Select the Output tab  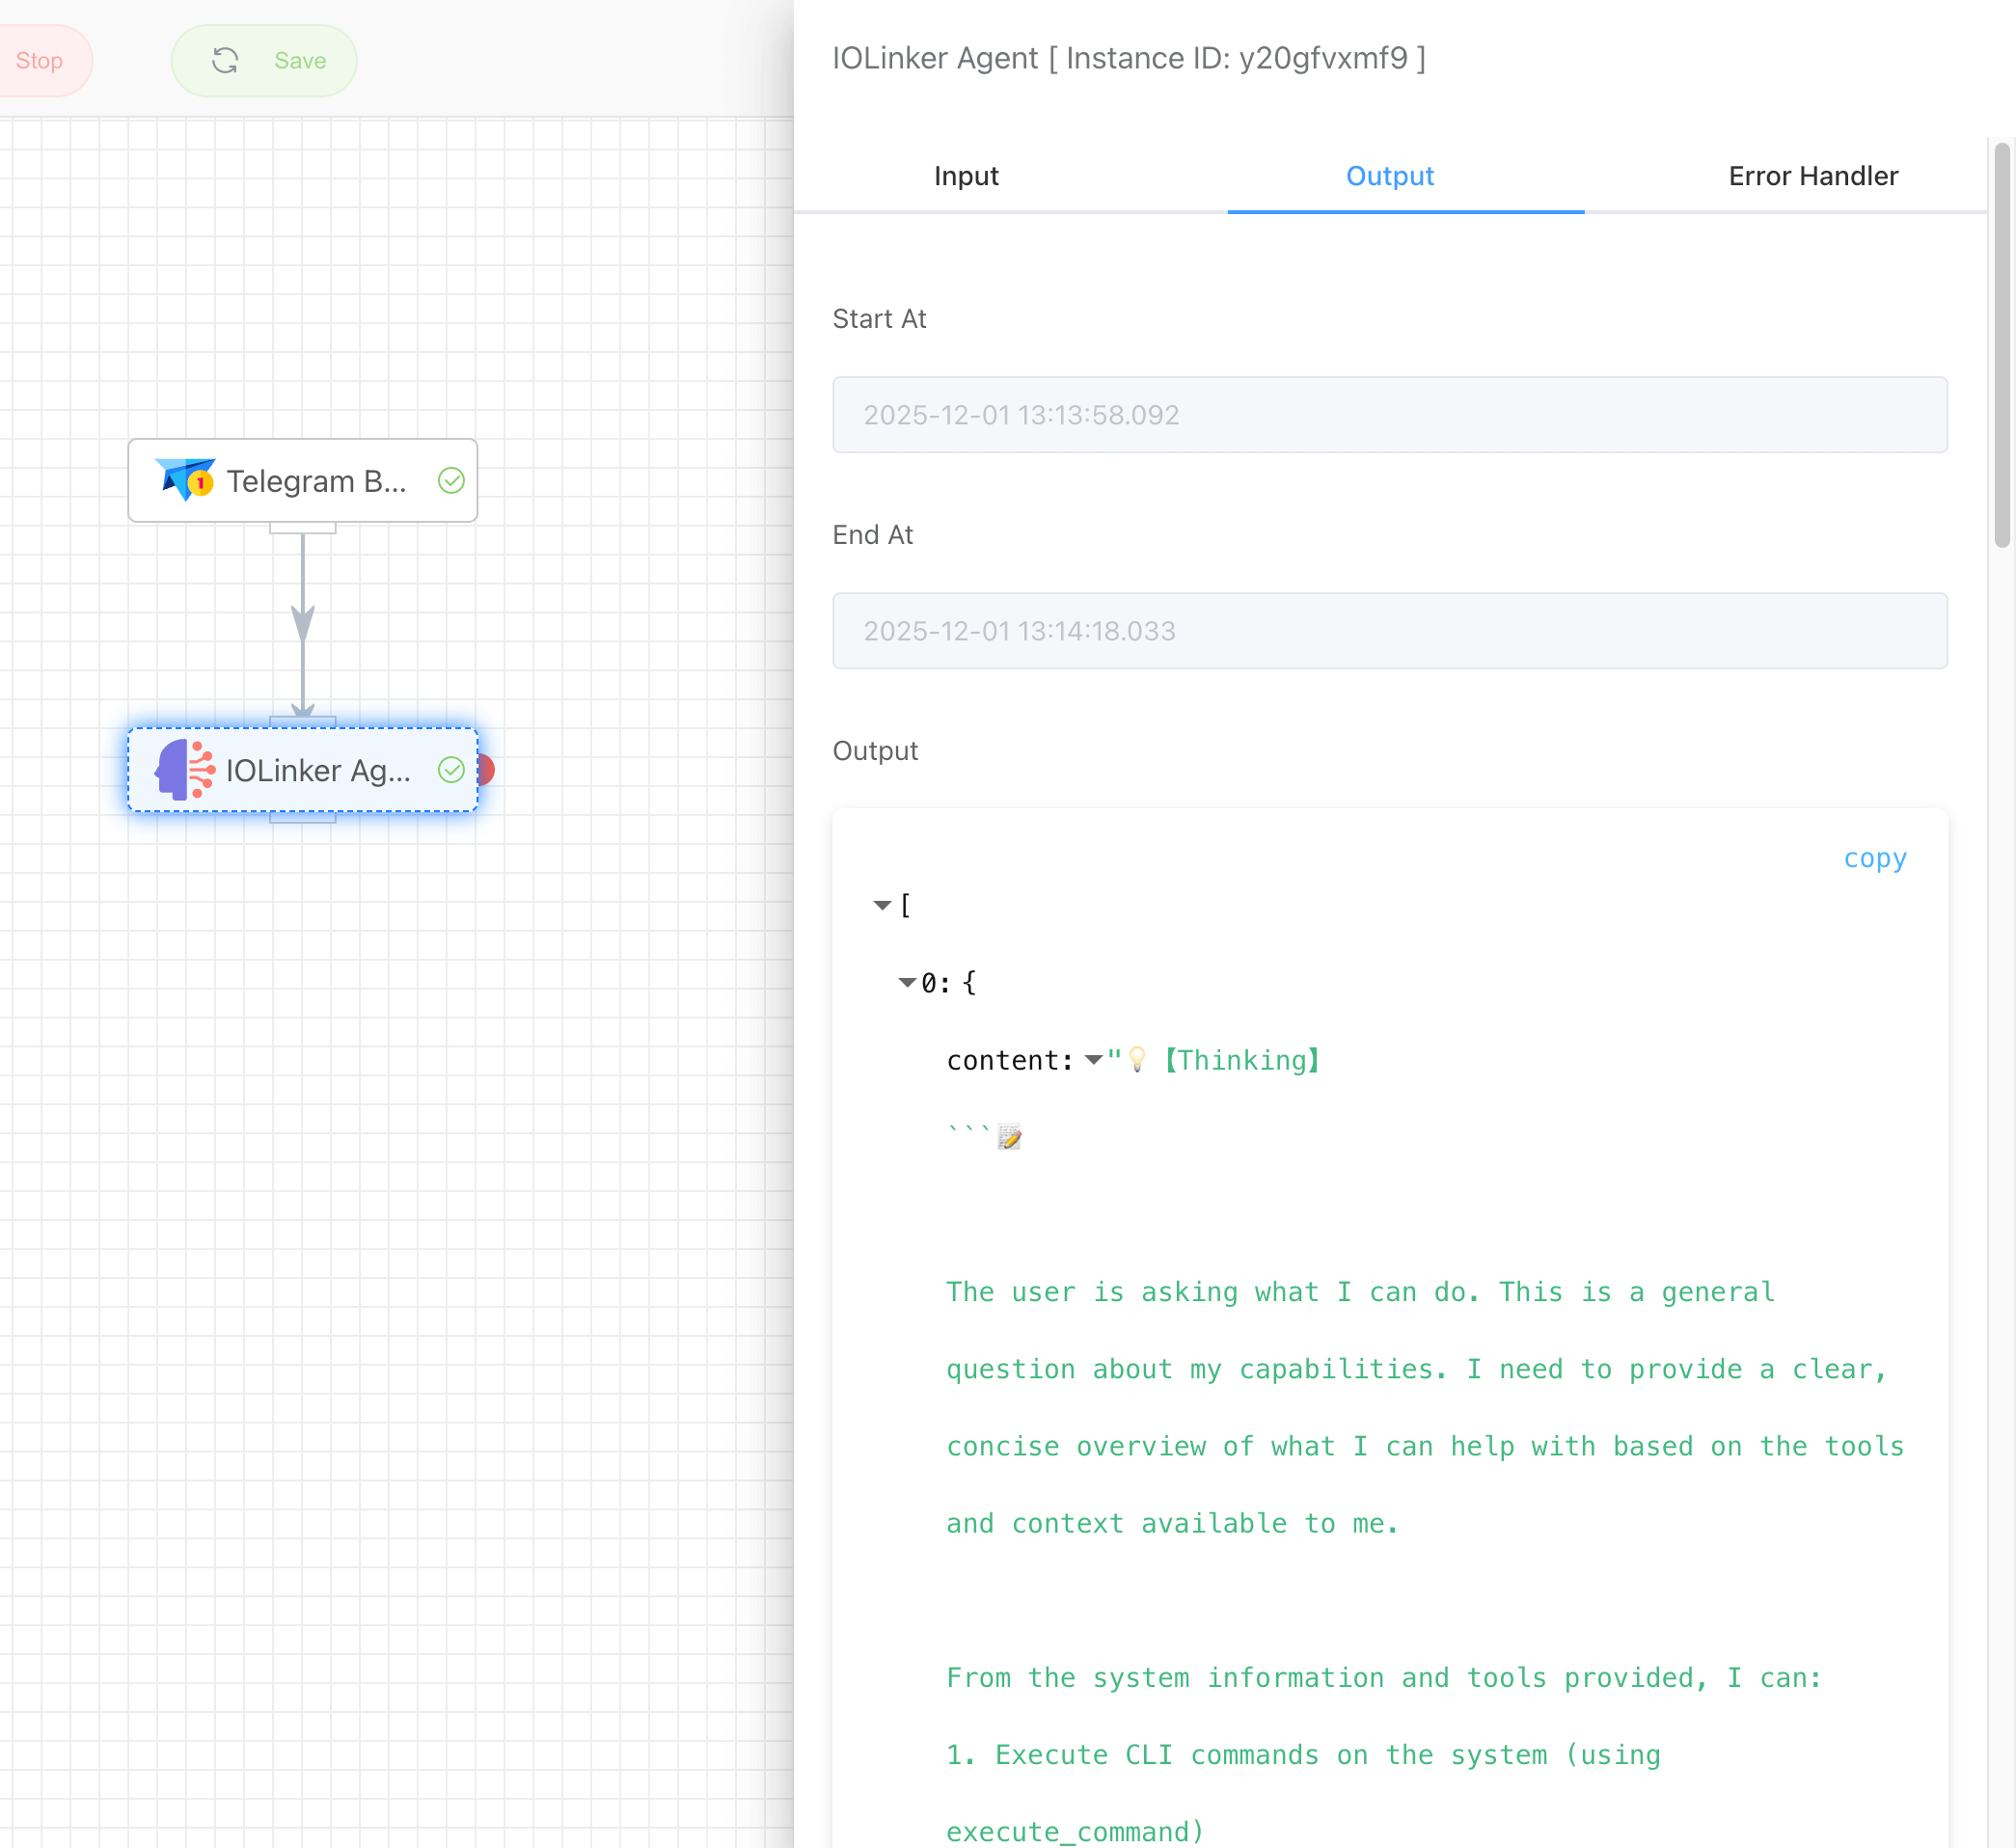pos(1389,176)
